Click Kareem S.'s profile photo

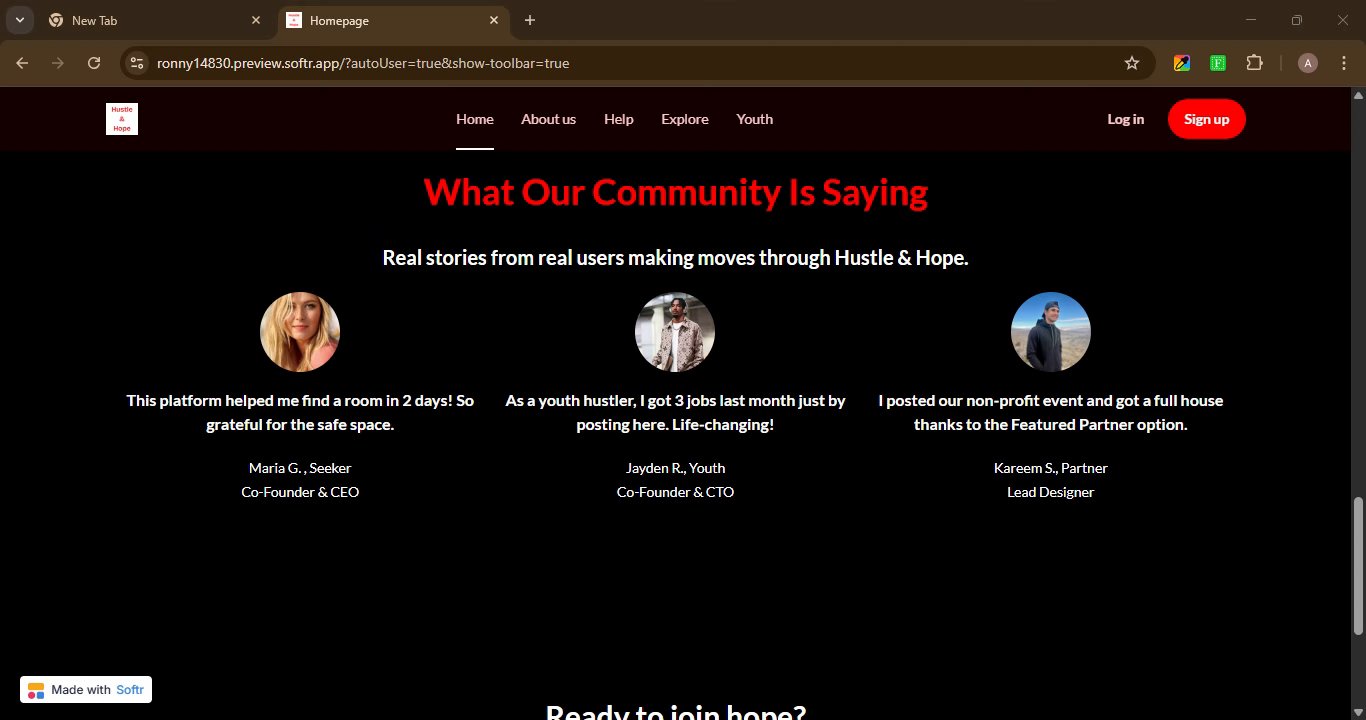pos(1051,332)
